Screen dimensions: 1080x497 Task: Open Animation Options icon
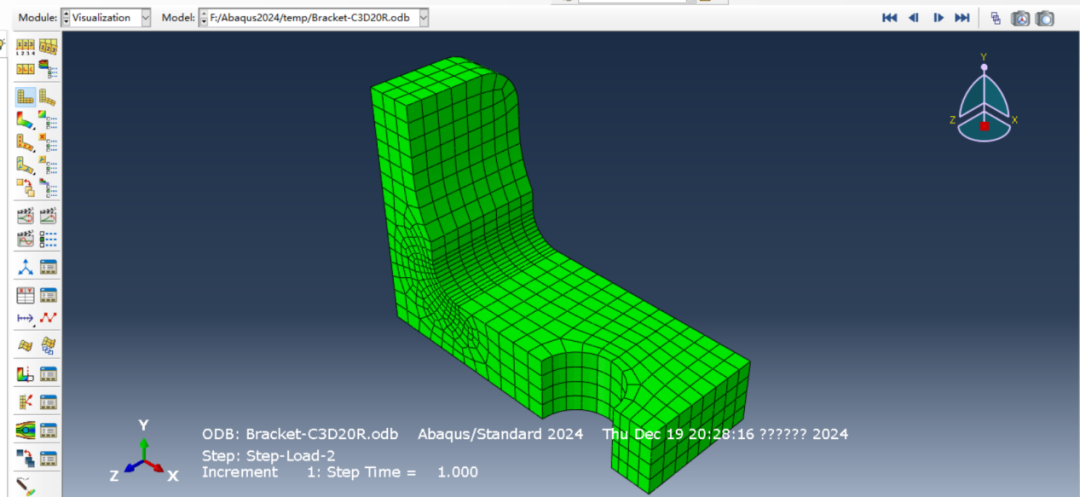pos(48,238)
